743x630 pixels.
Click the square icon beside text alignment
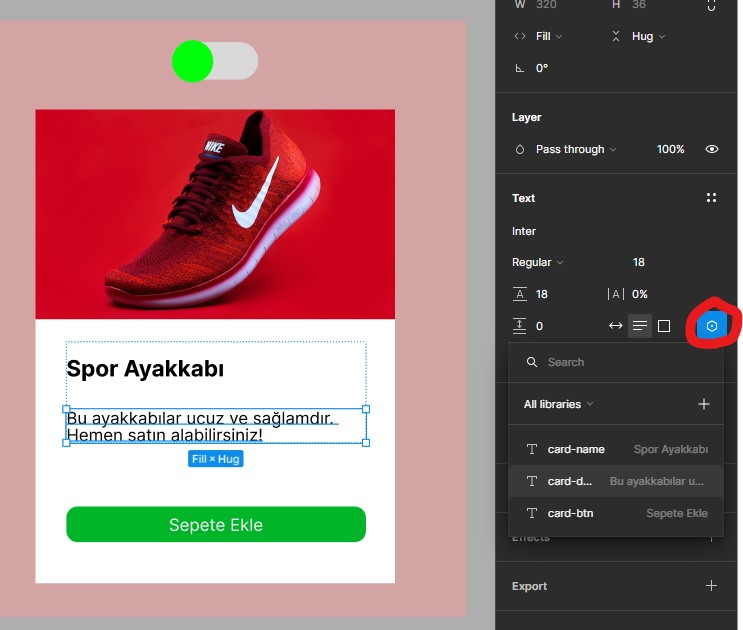[x=664, y=326]
